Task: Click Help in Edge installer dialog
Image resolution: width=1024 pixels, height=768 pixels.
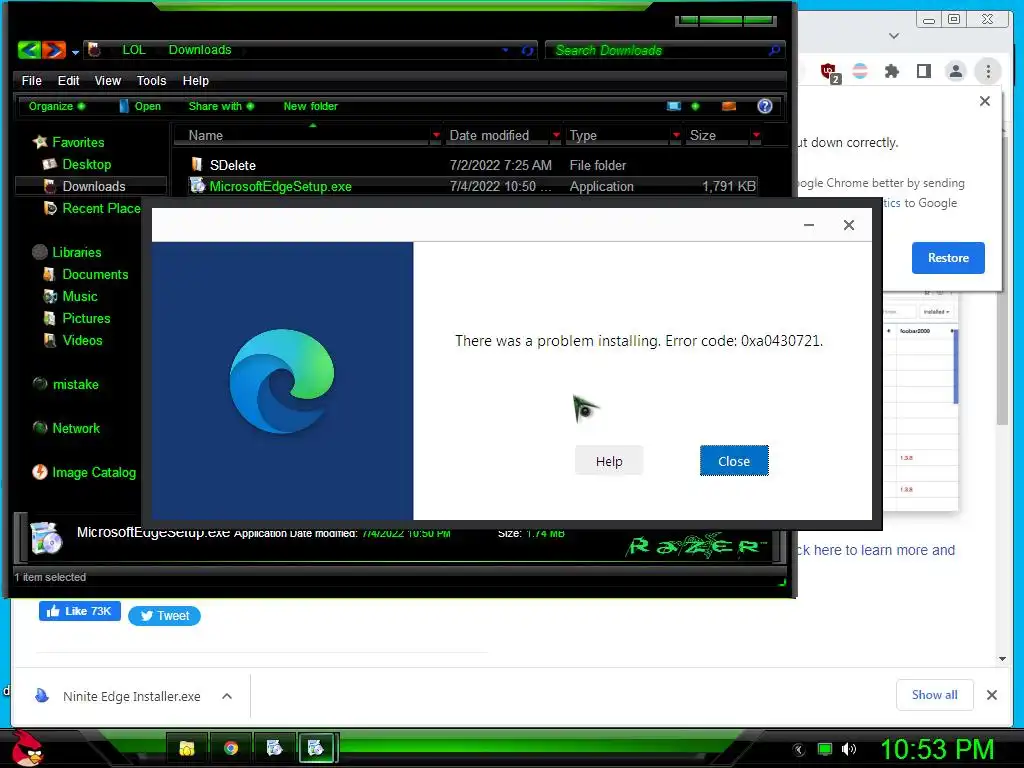Action: click(609, 461)
